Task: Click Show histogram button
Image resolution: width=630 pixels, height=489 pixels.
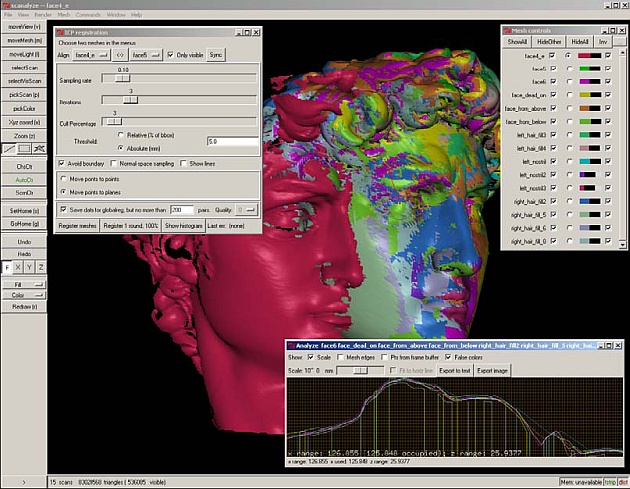Action: pos(183,226)
